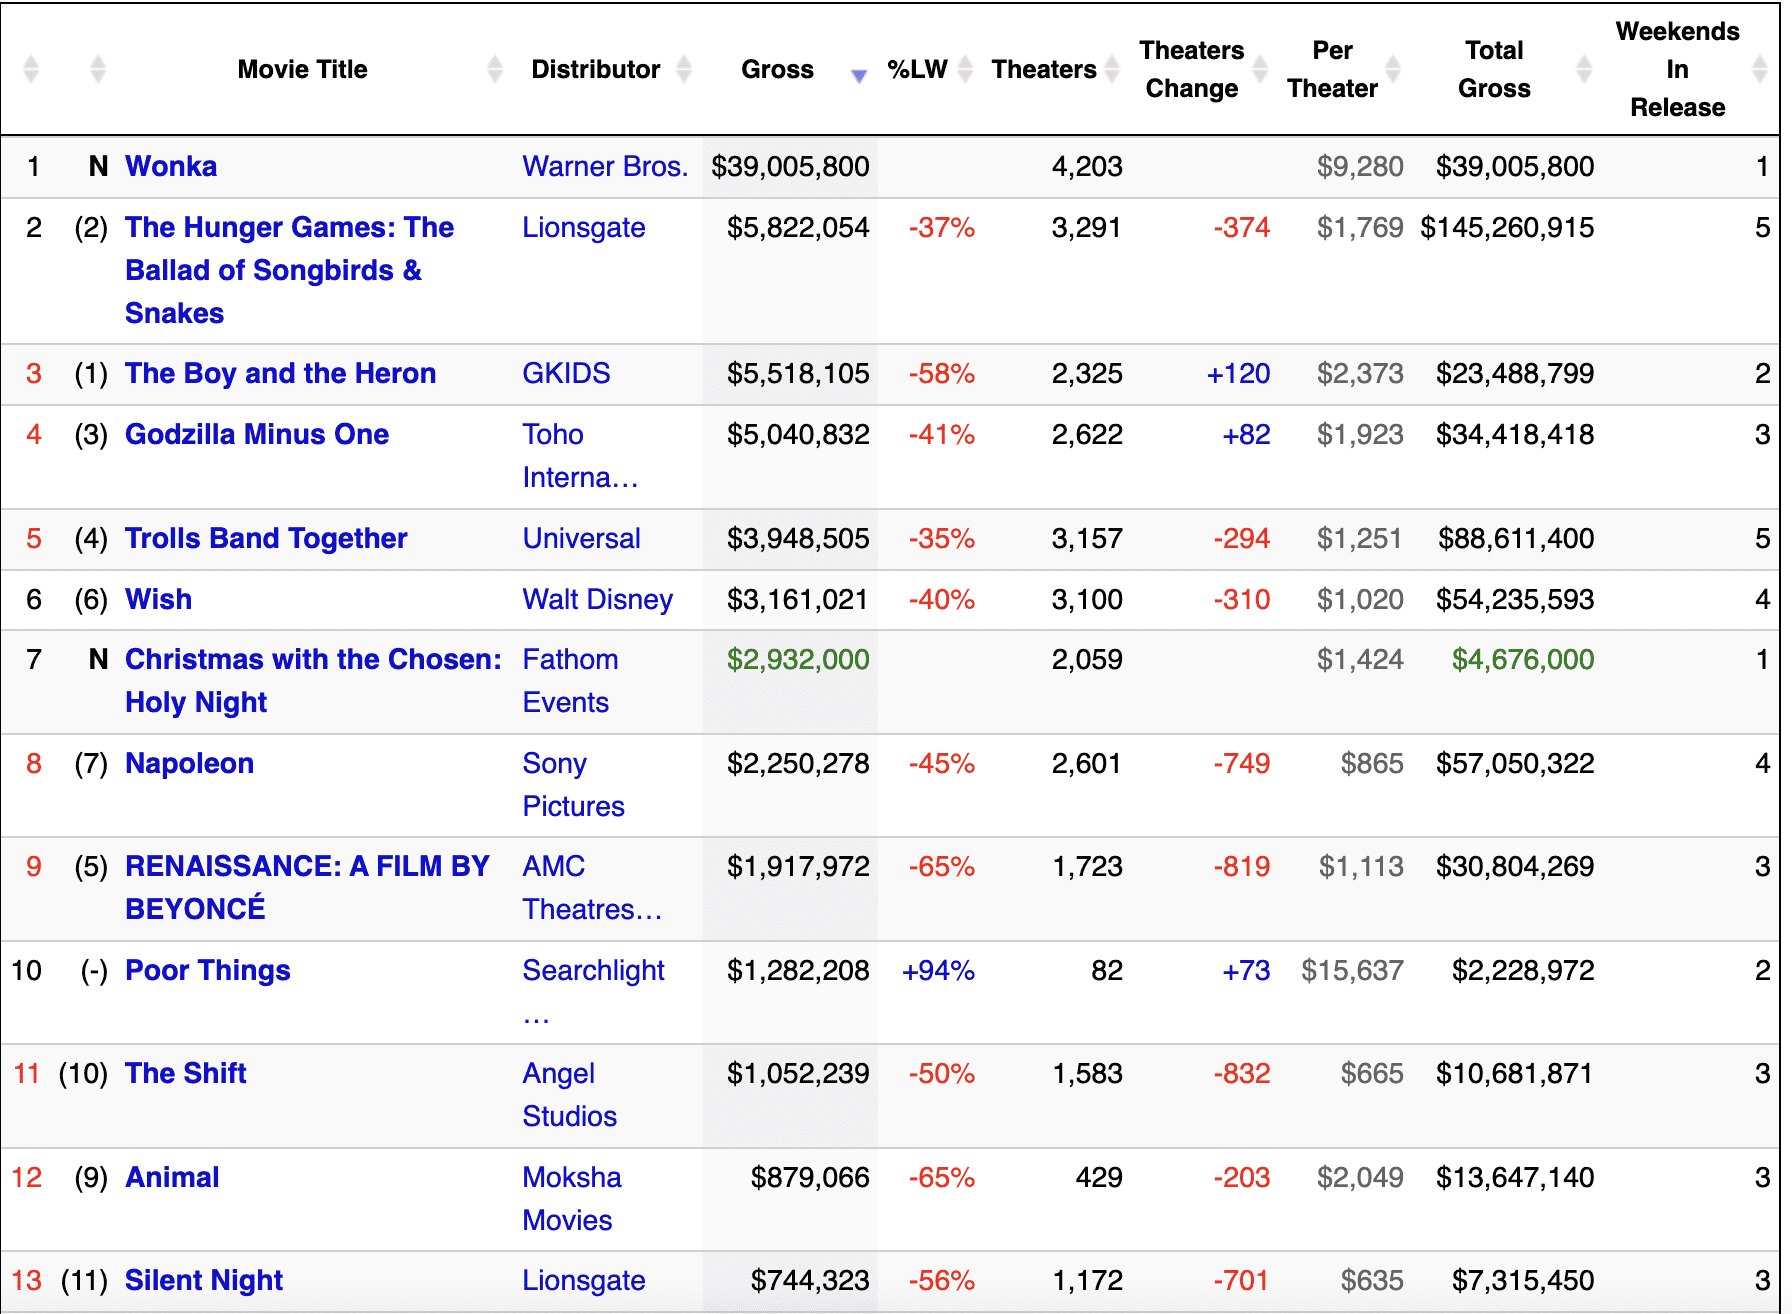Open the Animal movie link
This screenshot has width=1792, height=1314.
point(172,1177)
